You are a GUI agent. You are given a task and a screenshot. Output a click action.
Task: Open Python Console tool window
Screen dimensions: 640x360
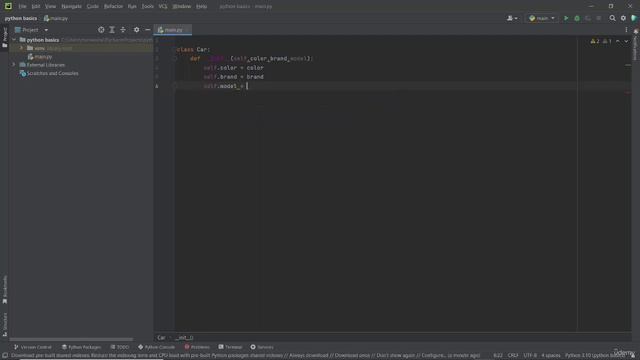pyautogui.click(x=156, y=347)
